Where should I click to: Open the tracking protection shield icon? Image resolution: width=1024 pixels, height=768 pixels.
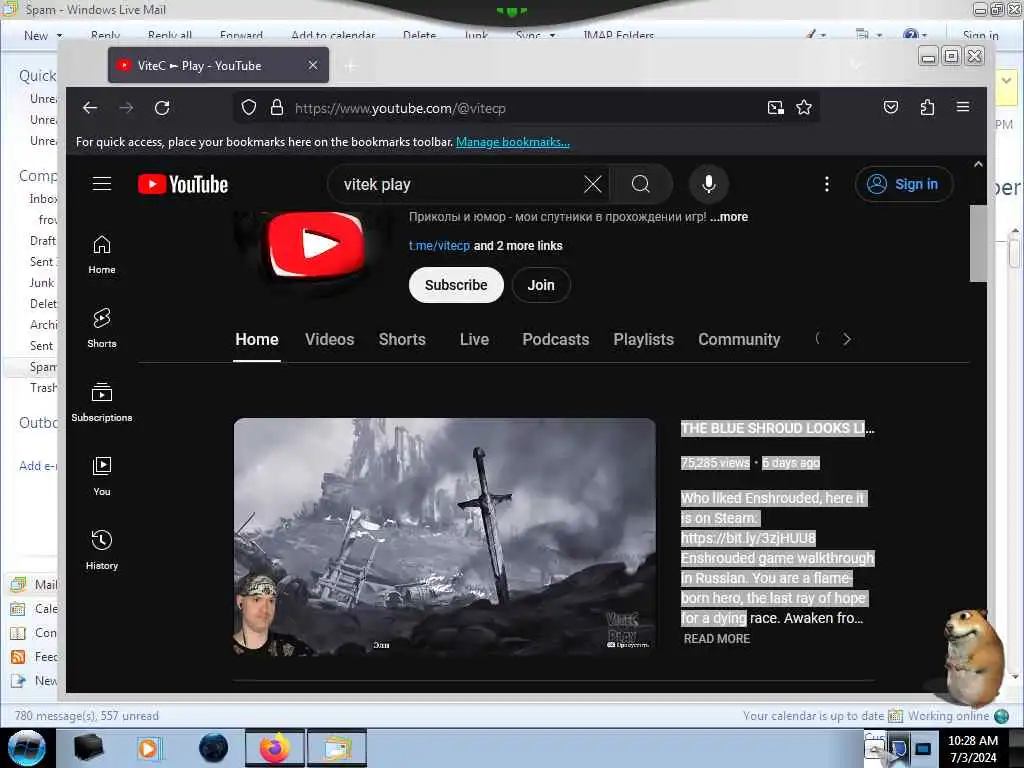click(x=249, y=108)
